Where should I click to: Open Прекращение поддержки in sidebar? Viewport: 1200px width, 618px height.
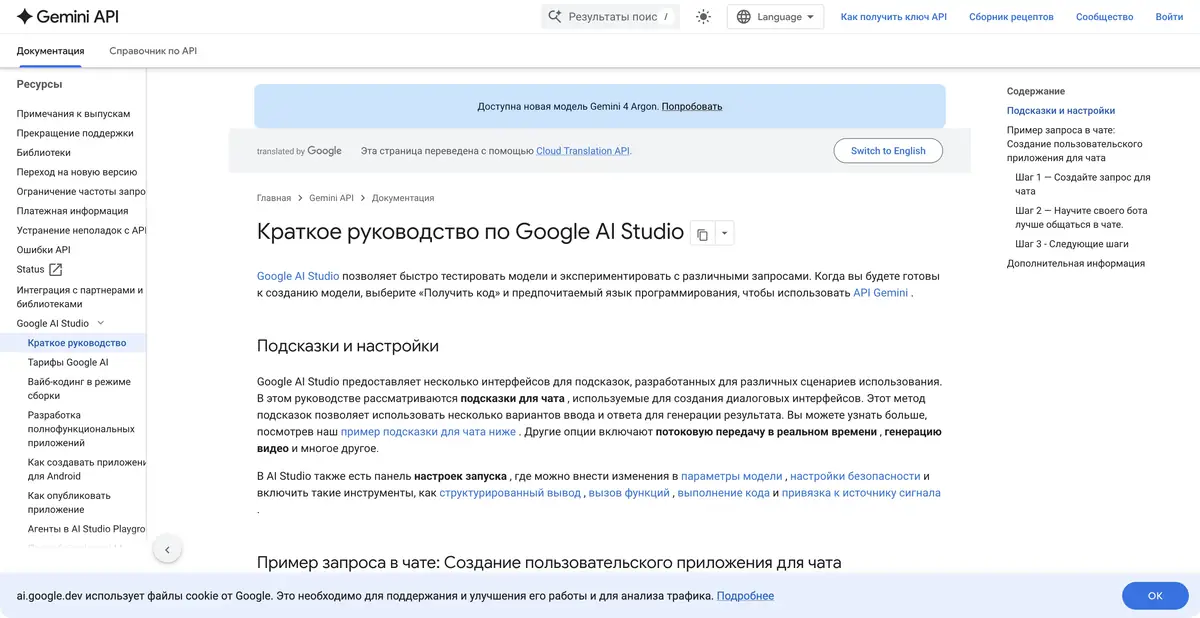75,133
